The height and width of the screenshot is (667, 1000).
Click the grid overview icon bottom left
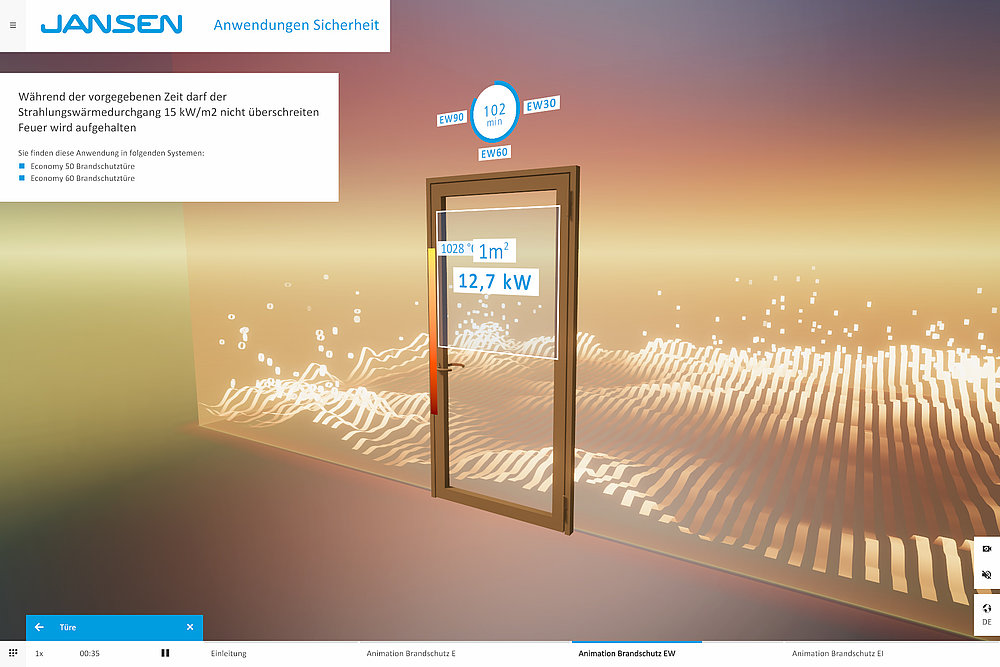click(x=11, y=652)
